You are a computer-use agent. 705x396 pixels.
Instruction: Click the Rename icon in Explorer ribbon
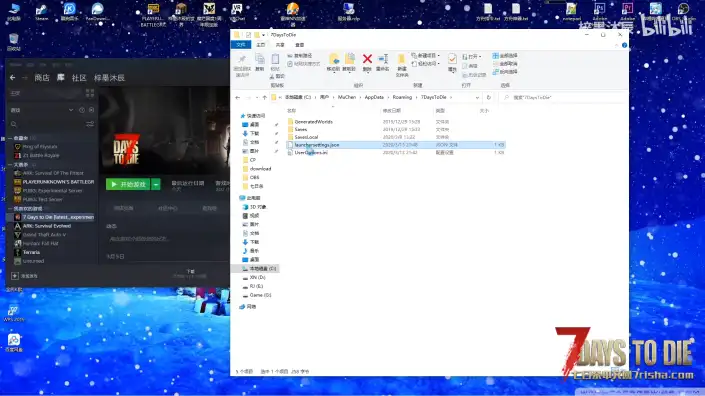(x=383, y=59)
